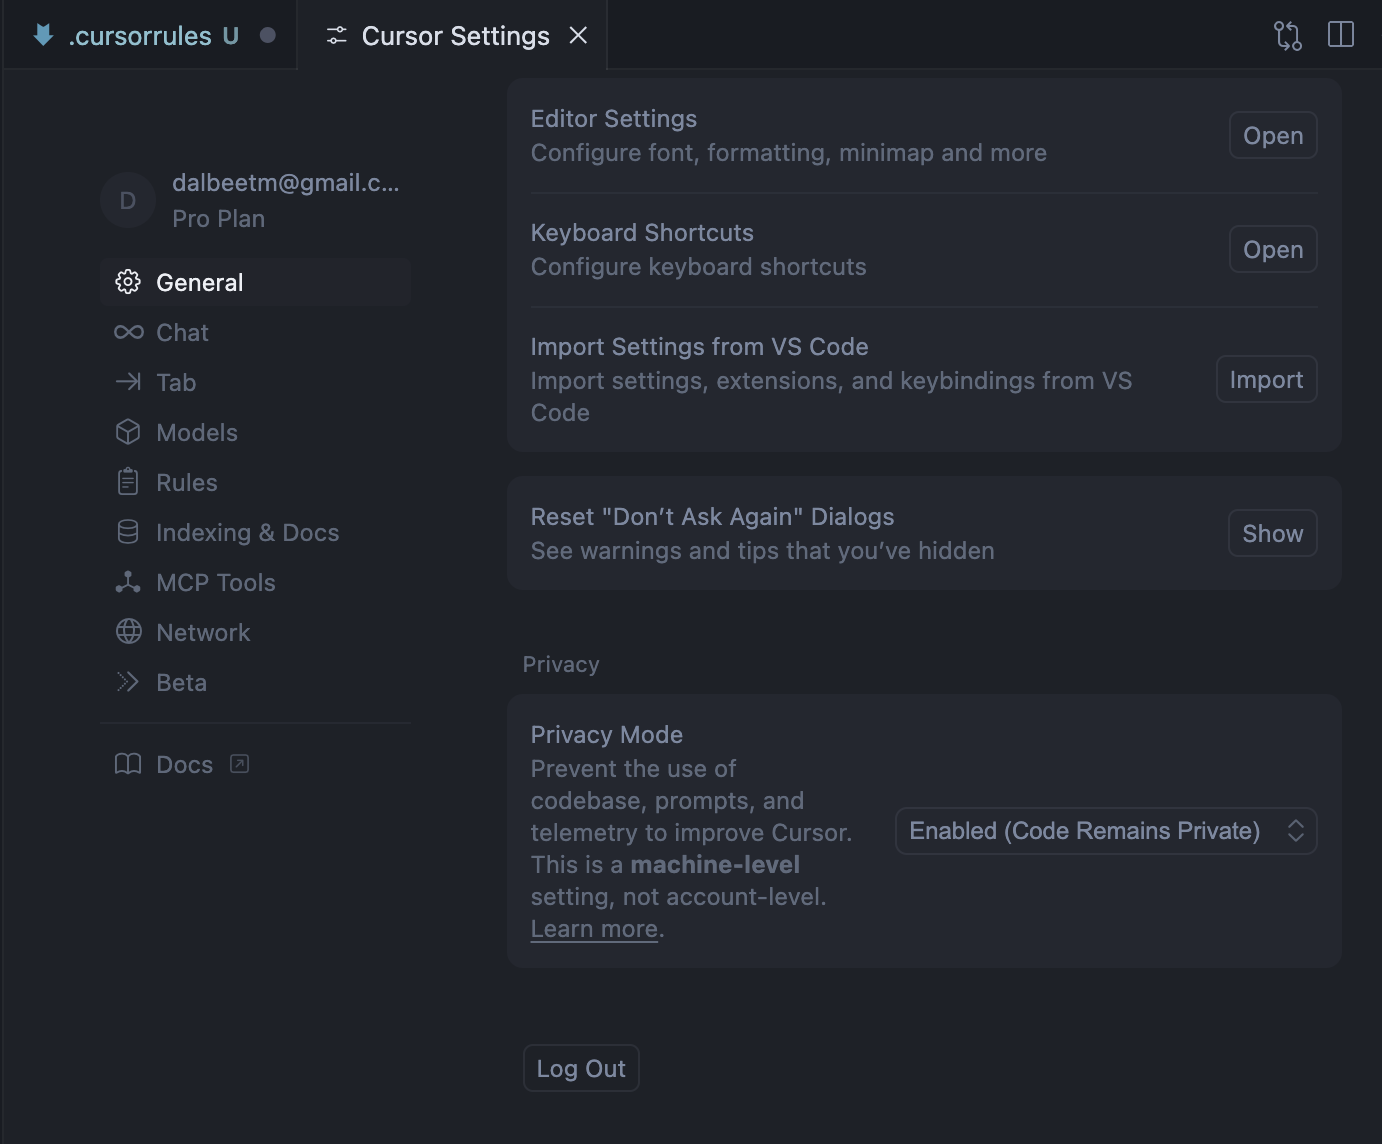1382x1144 pixels.
Task: Click the Privacy section heading
Action: coord(561,664)
